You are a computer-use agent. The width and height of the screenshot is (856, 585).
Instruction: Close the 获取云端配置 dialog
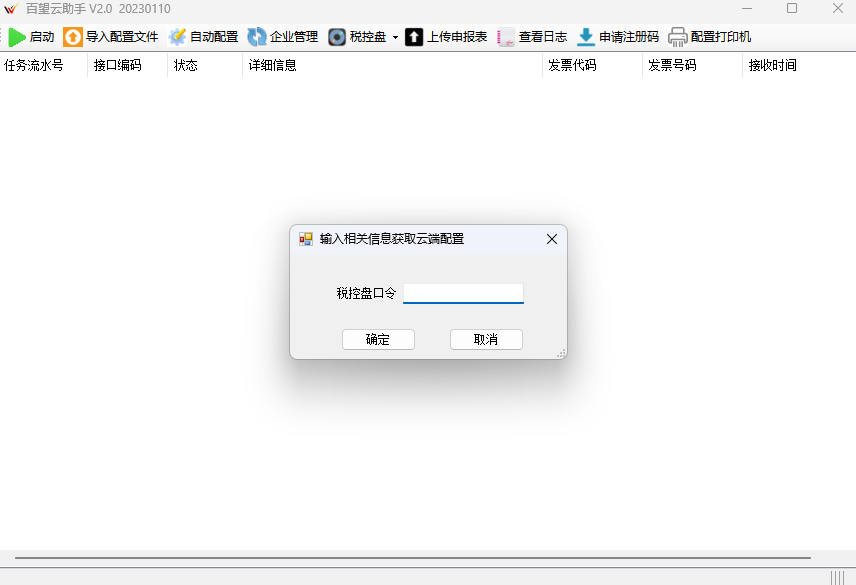click(552, 239)
